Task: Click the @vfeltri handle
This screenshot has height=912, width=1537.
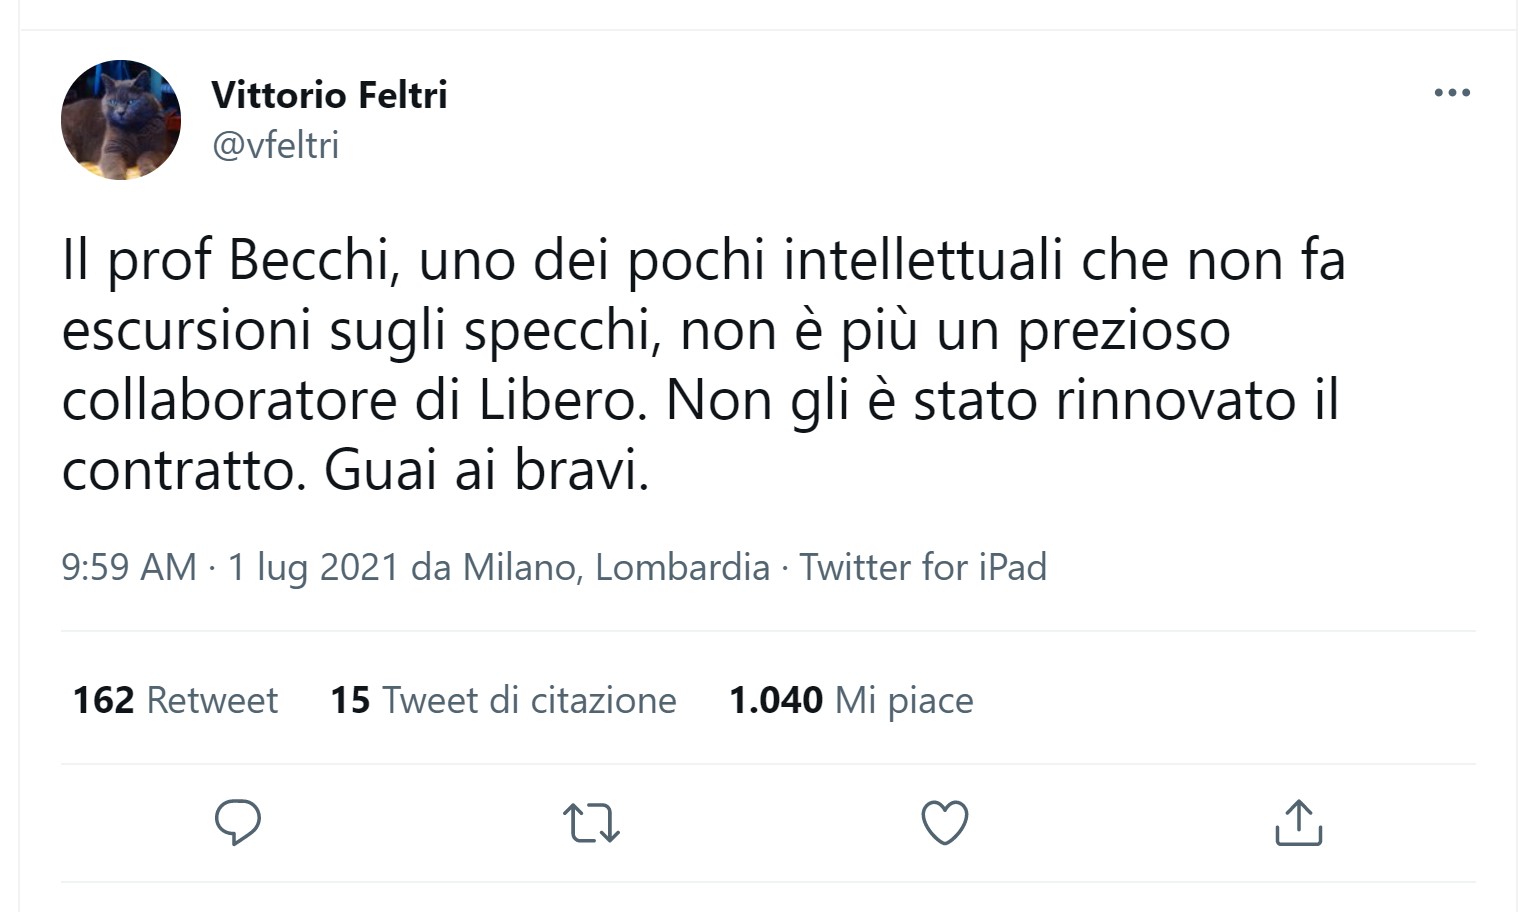Action: pos(276,146)
